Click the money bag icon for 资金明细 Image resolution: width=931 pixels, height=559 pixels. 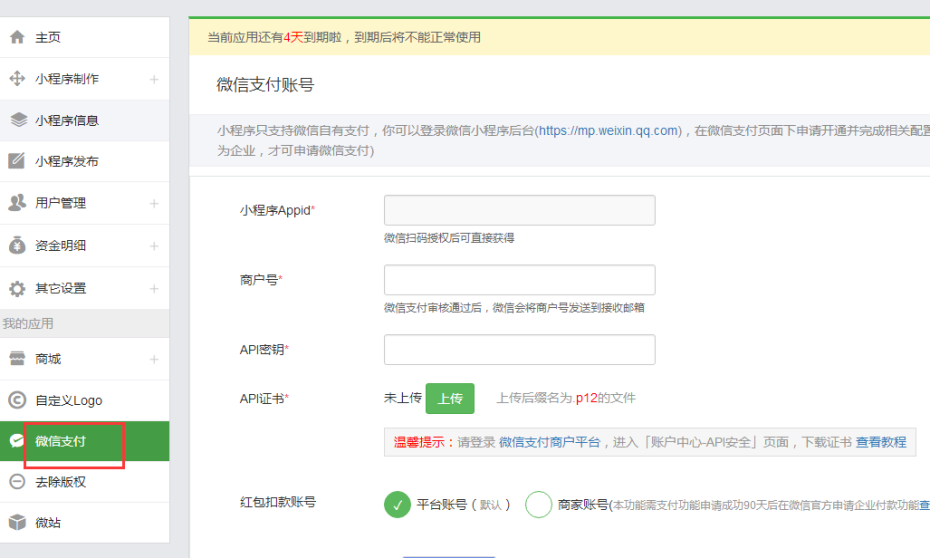[17, 245]
